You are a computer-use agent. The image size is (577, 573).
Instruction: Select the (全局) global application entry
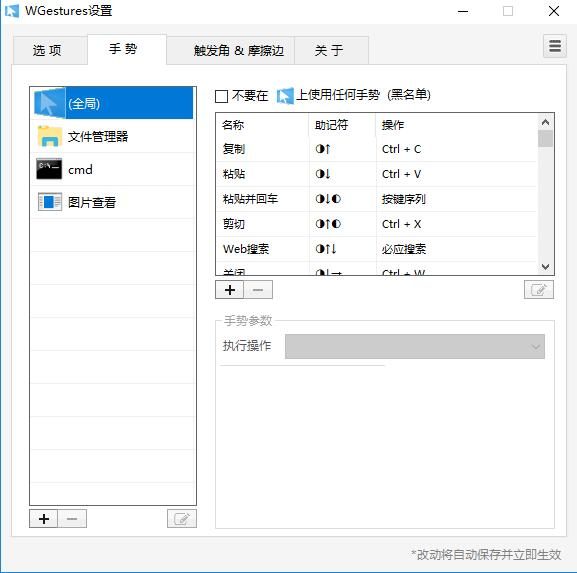click(113, 103)
